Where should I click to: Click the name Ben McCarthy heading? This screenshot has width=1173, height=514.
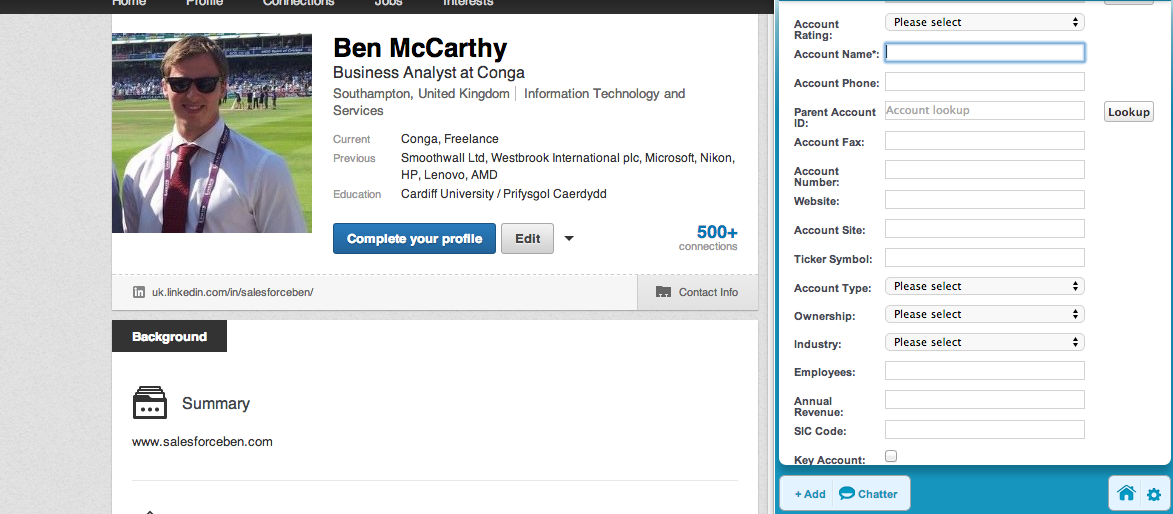(x=420, y=48)
